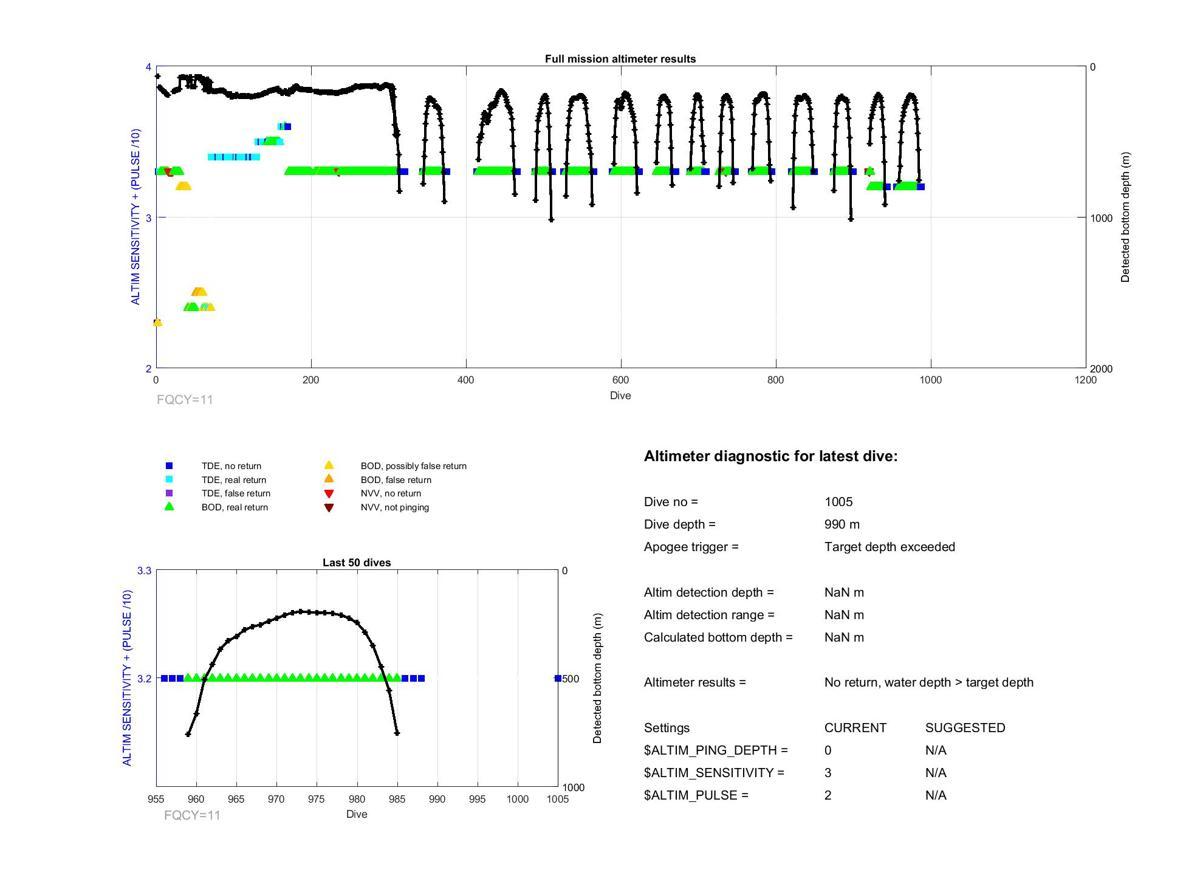Click the 'Dive no =' label
The image size is (1200, 885).
(671, 502)
